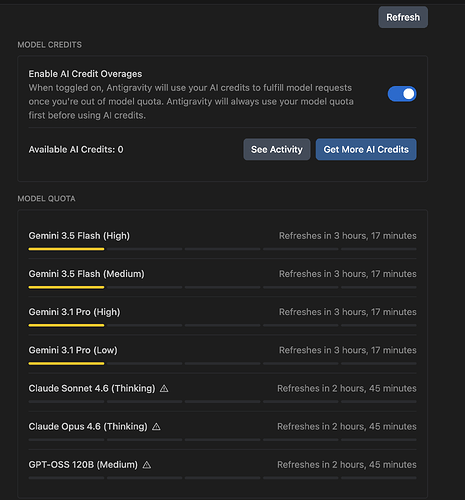Toggle Enable AI Credit Overages switch
Image resolution: width=465 pixels, height=500 pixels.
pos(402,94)
